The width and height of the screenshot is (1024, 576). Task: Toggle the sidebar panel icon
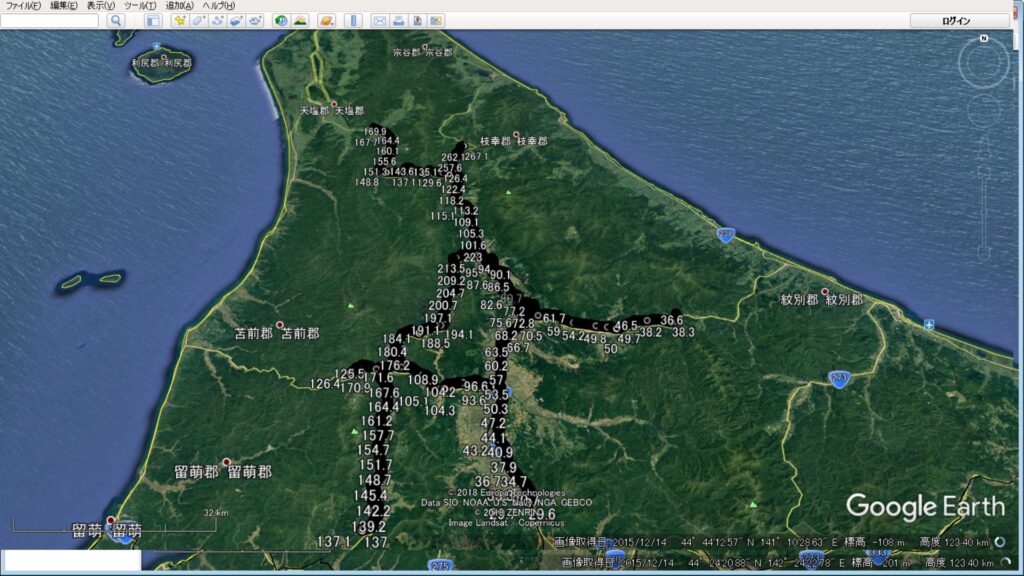pyautogui.click(x=152, y=20)
